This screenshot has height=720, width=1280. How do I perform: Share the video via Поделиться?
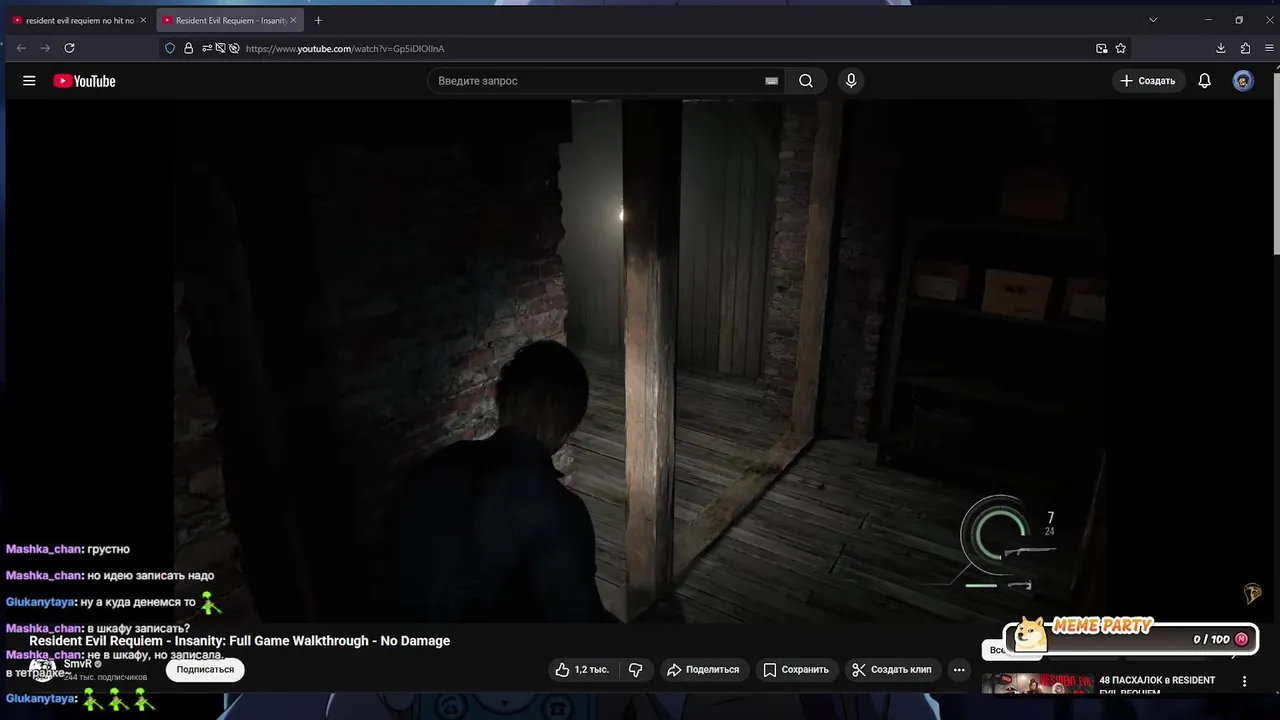pyautogui.click(x=703, y=670)
